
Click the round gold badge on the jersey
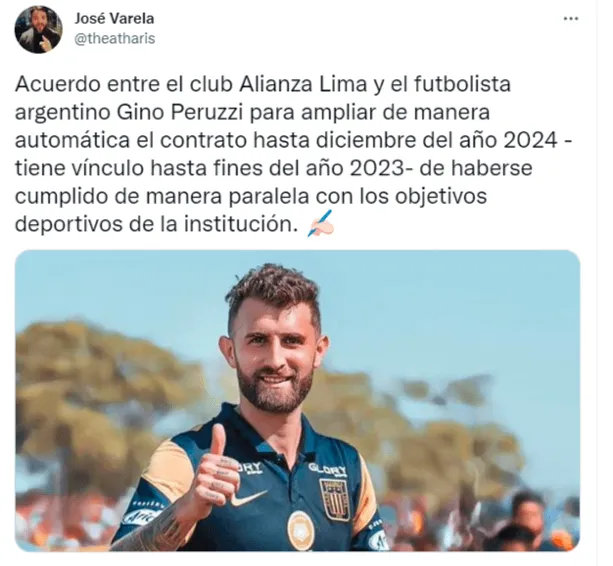point(301,530)
